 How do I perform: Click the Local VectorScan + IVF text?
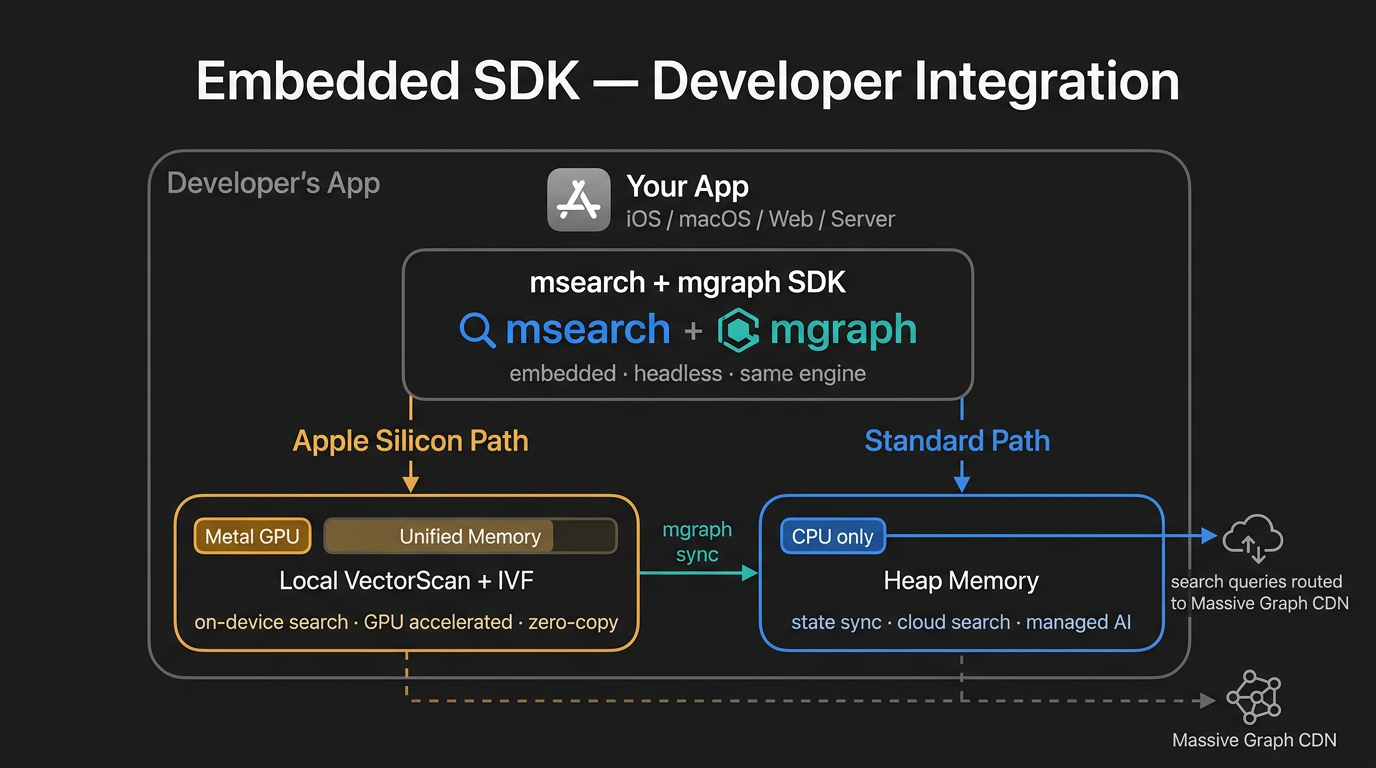407,581
